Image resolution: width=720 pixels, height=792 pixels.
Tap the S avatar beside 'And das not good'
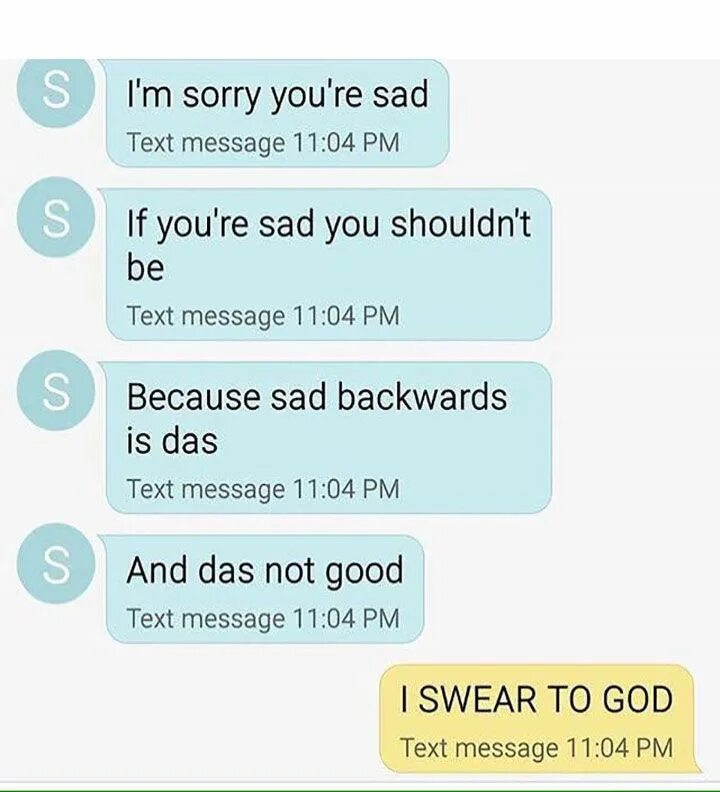pos(56,564)
